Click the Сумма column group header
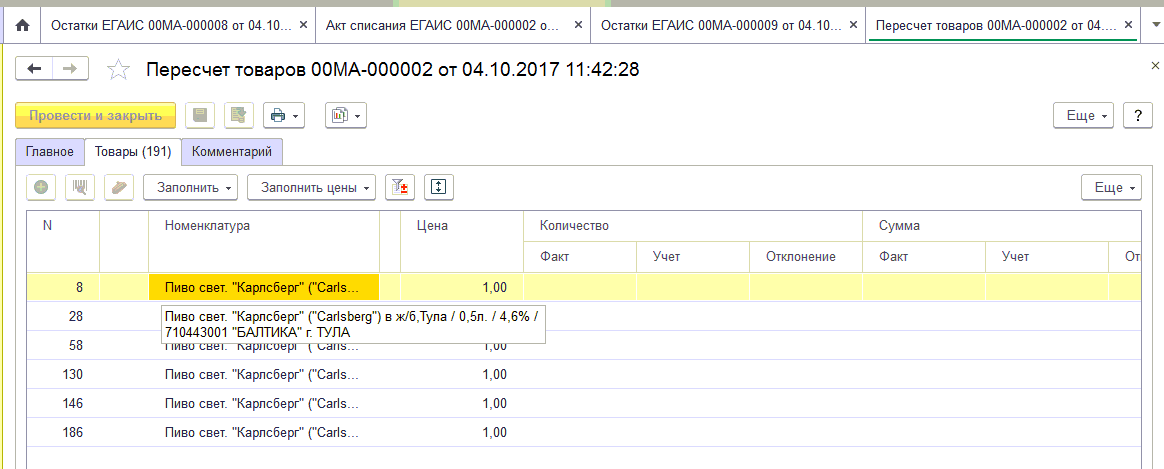1164x469 pixels. click(x=1002, y=226)
